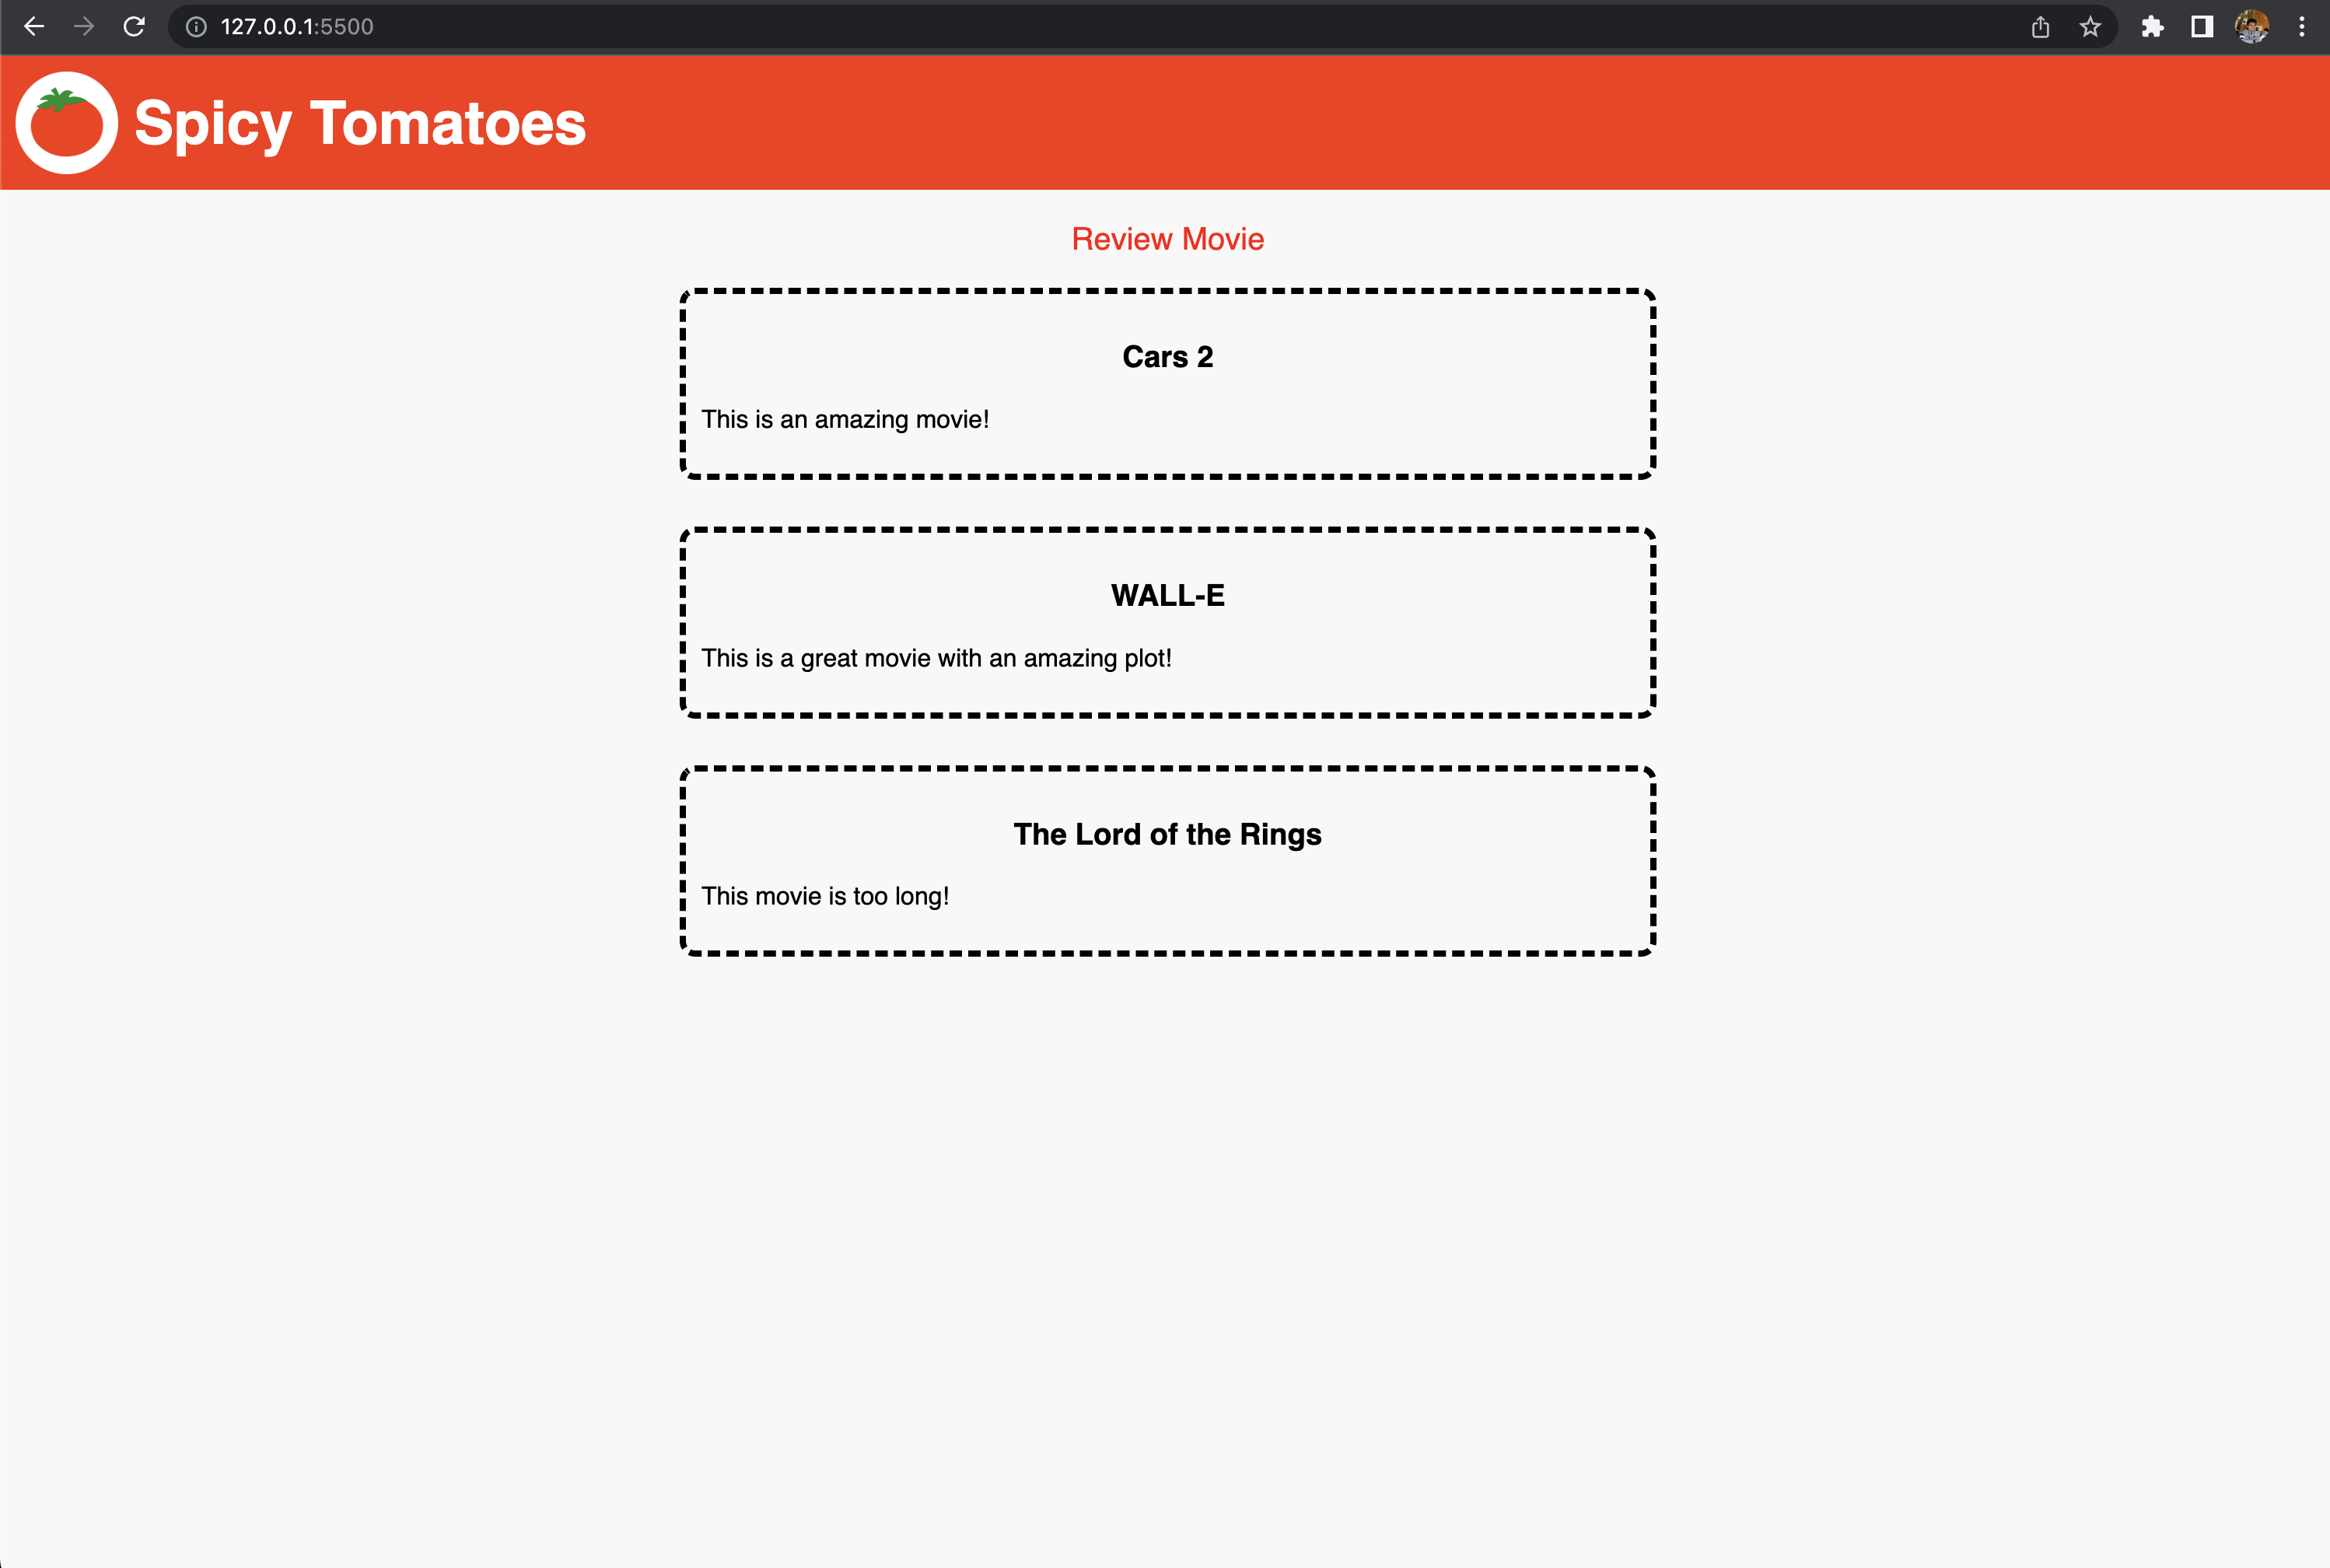Image resolution: width=2330 pixels, height=1568 pixels.
Task: Click the browser profile avatar icon
Action: pyautogui.click(x=2253, y=28)
